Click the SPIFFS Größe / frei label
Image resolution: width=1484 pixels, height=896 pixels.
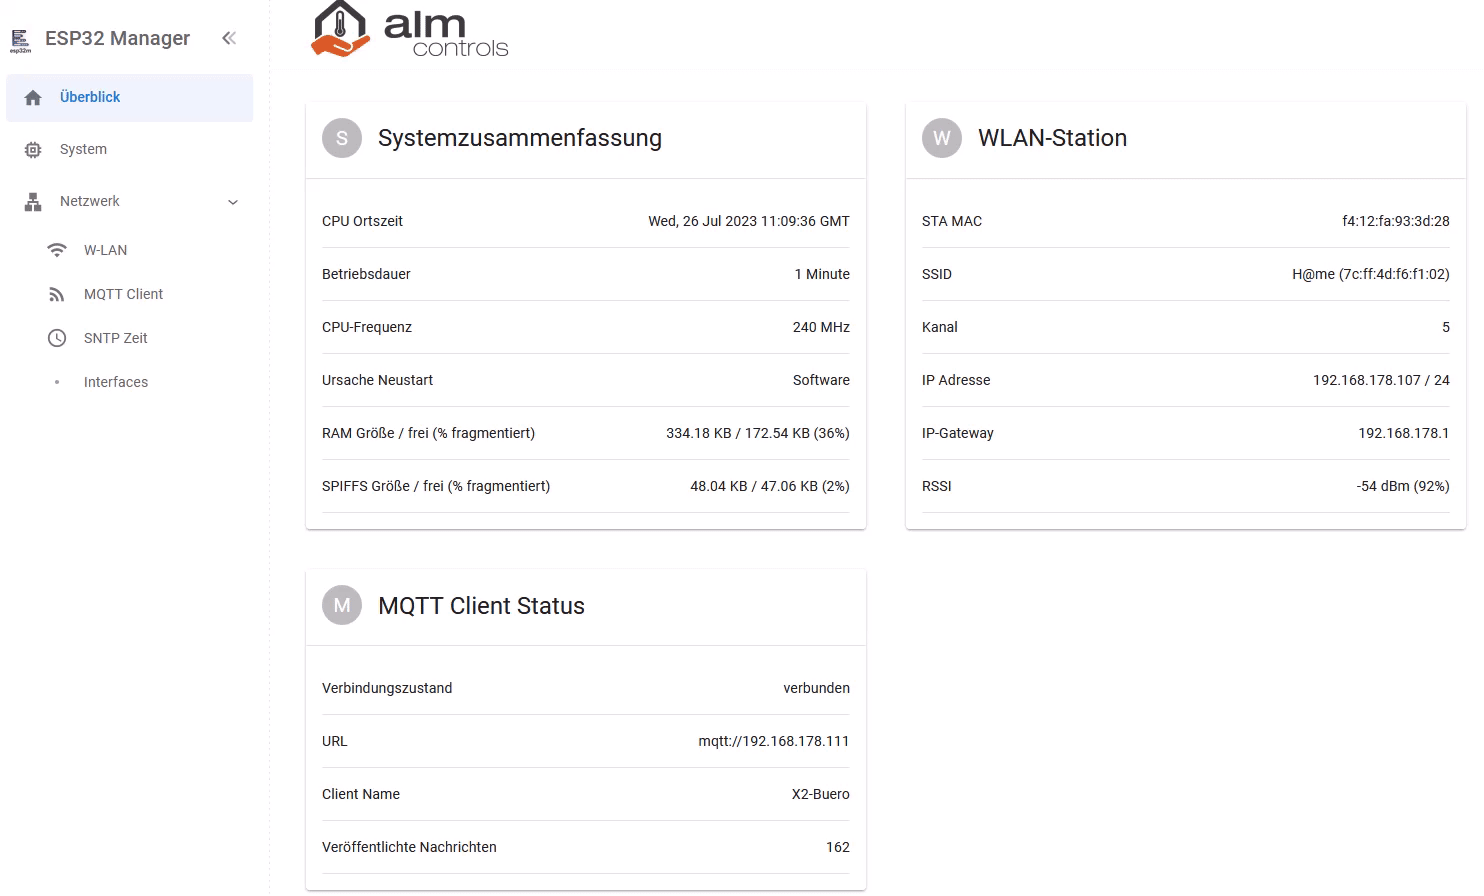pos(436,486)
